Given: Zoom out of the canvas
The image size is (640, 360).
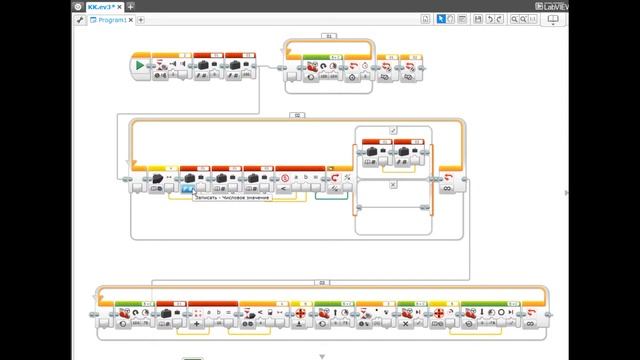Looking at the screenshot, I should 514,19.
